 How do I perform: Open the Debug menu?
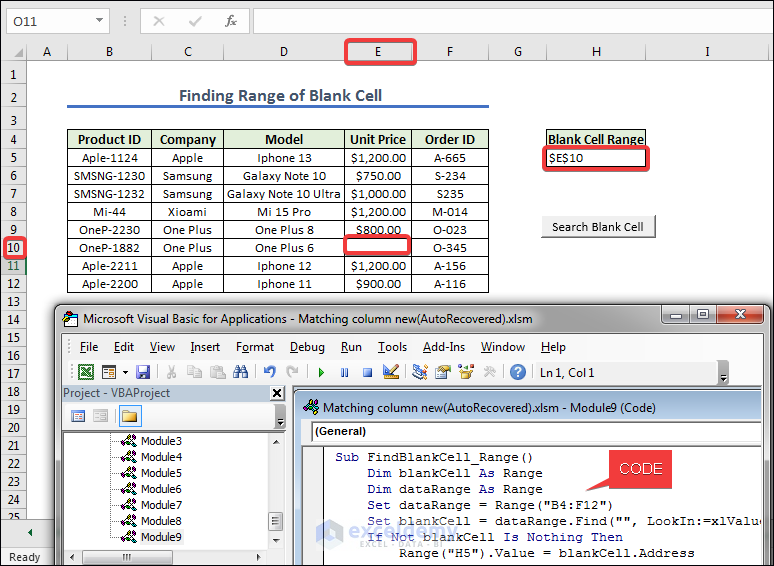[x=307, y=347]
